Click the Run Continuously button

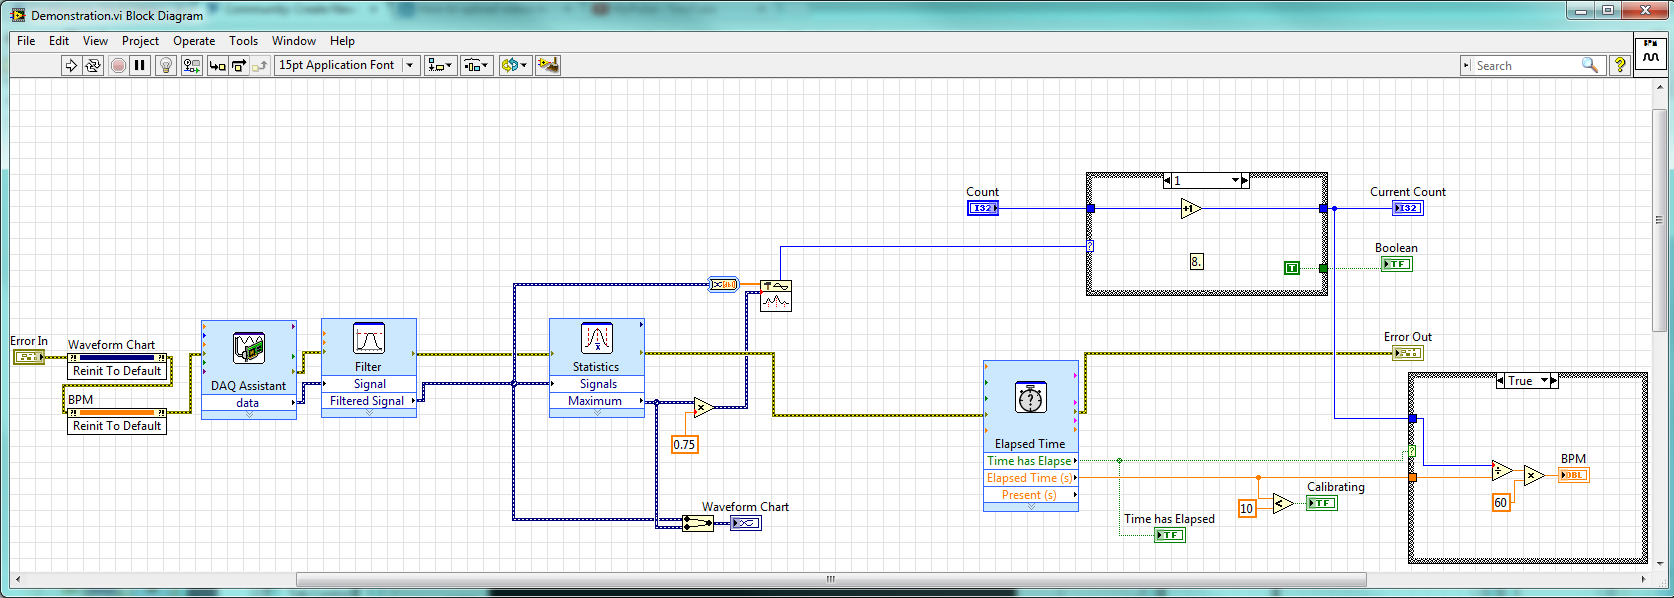[x=93, y=65]
